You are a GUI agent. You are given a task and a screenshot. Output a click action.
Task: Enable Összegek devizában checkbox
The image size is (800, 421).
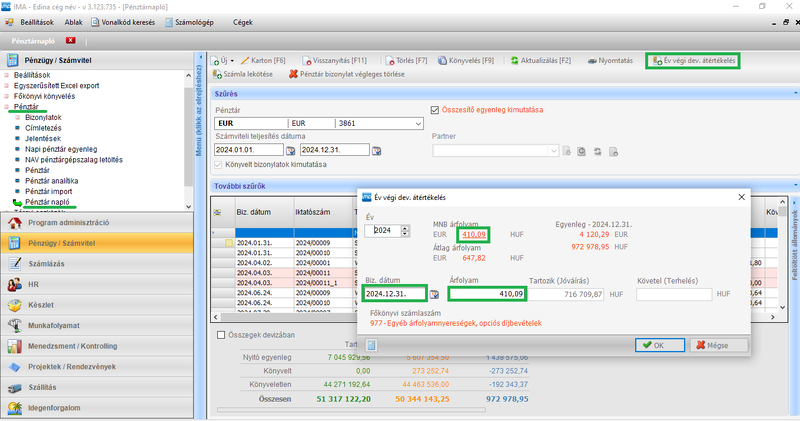(221, 335)
